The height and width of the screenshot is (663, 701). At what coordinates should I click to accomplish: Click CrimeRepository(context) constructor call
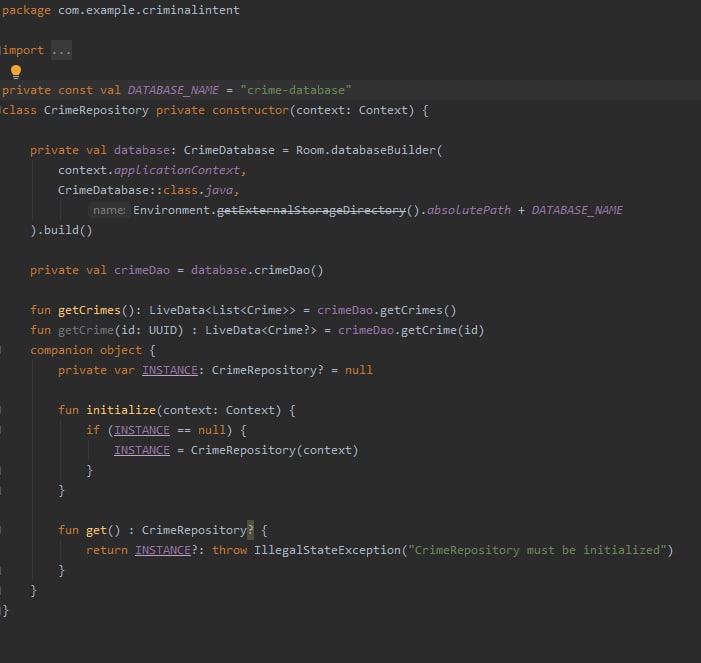coord(274,450)
